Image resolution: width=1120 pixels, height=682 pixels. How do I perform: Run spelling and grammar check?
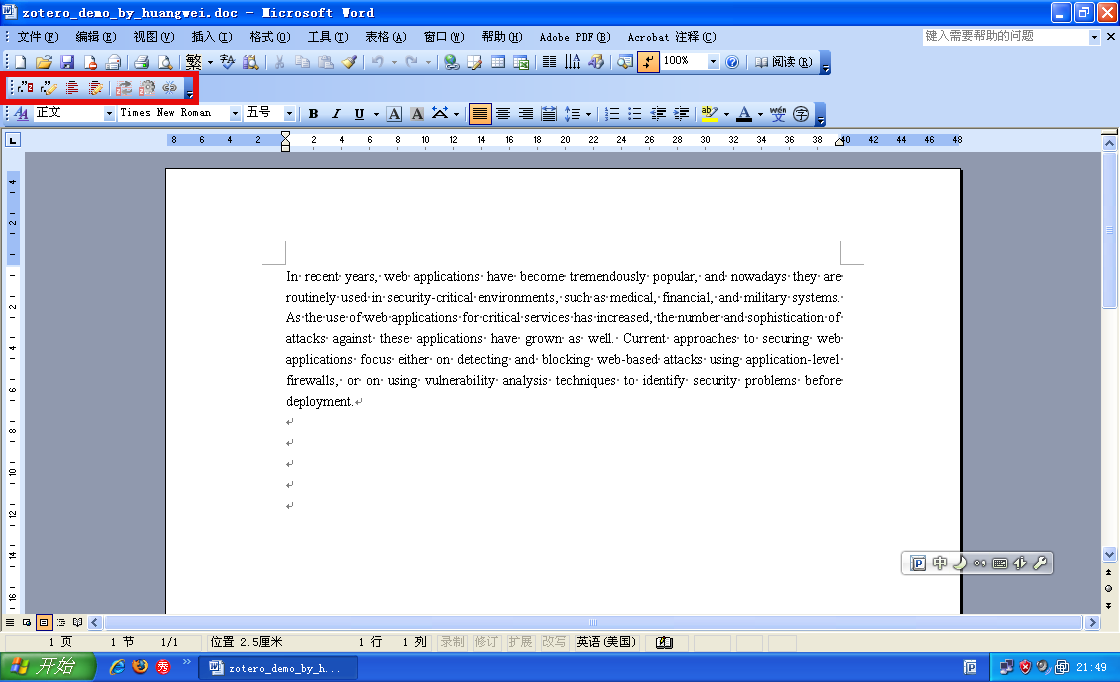(x=227, y=62)
